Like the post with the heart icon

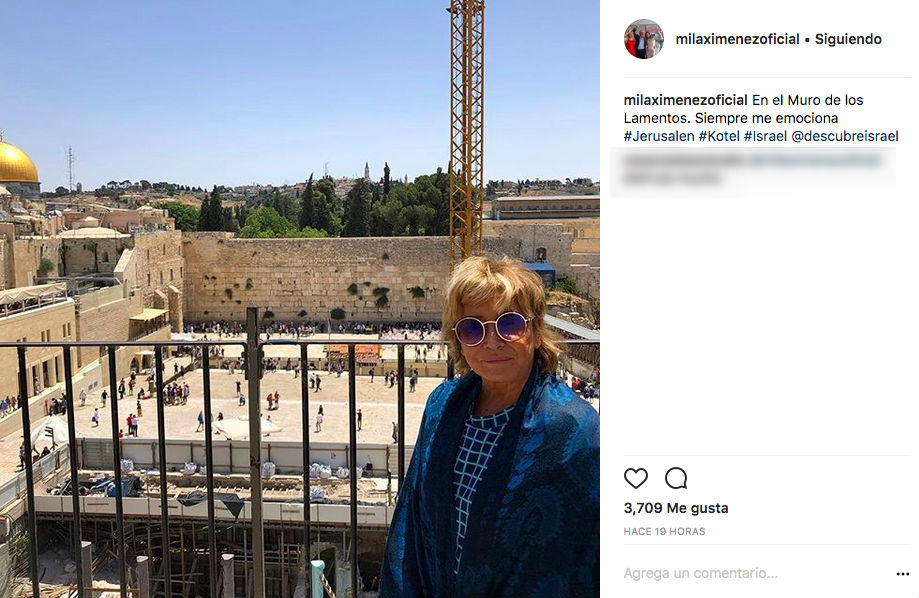[635, 478]
